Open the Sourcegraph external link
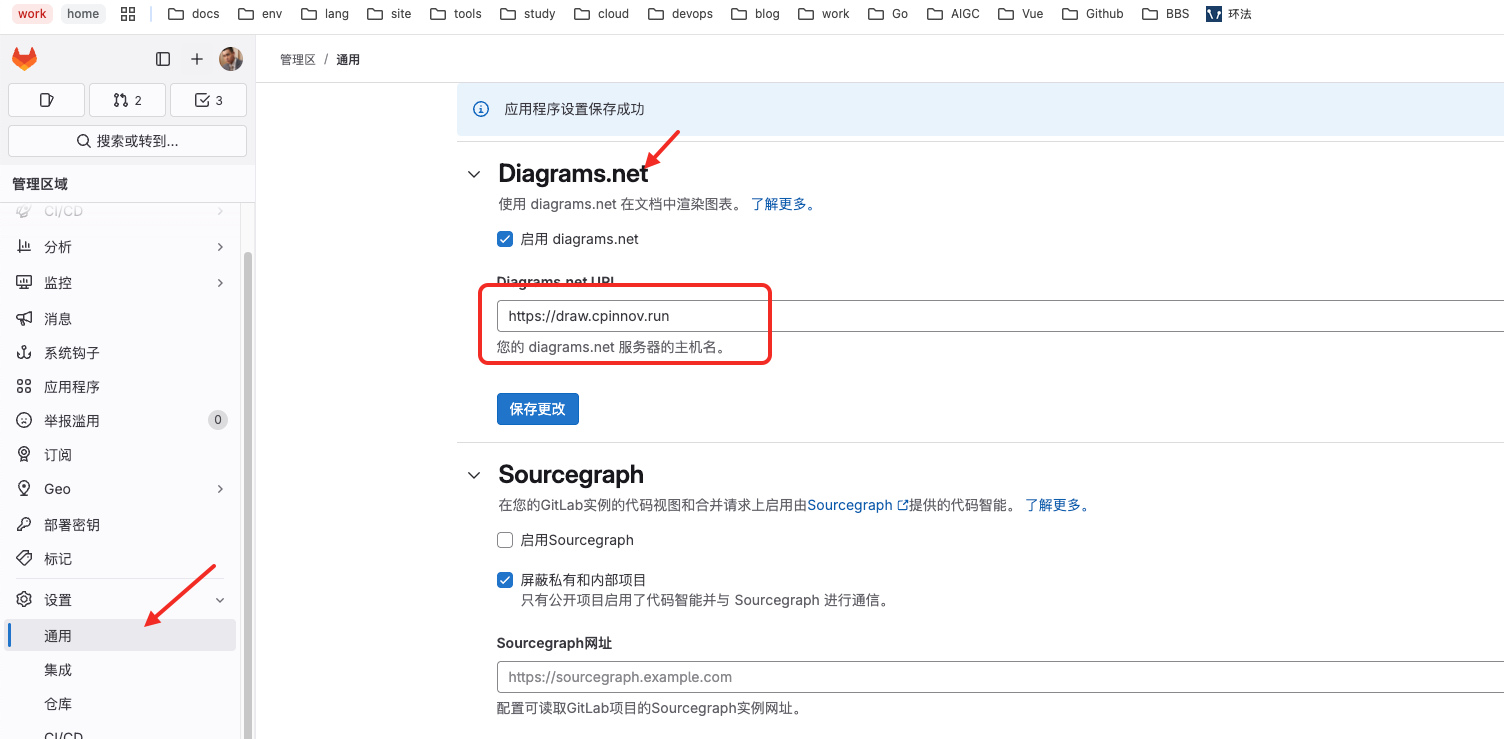The image size is (1504, 739). tap(858, 505)
